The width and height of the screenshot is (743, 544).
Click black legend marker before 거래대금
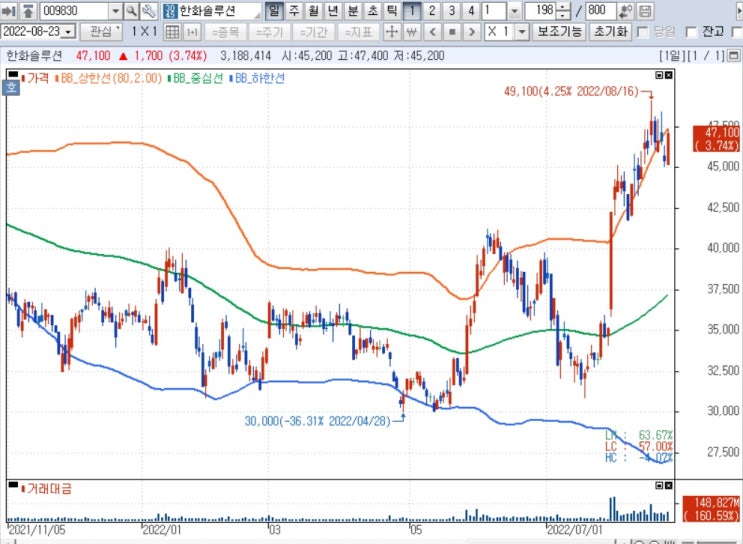[13, 485]
